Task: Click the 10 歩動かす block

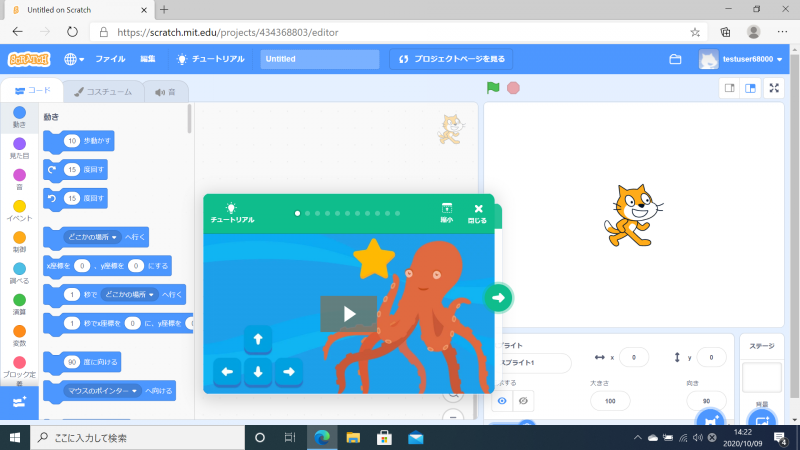Action: coord(79,141)
